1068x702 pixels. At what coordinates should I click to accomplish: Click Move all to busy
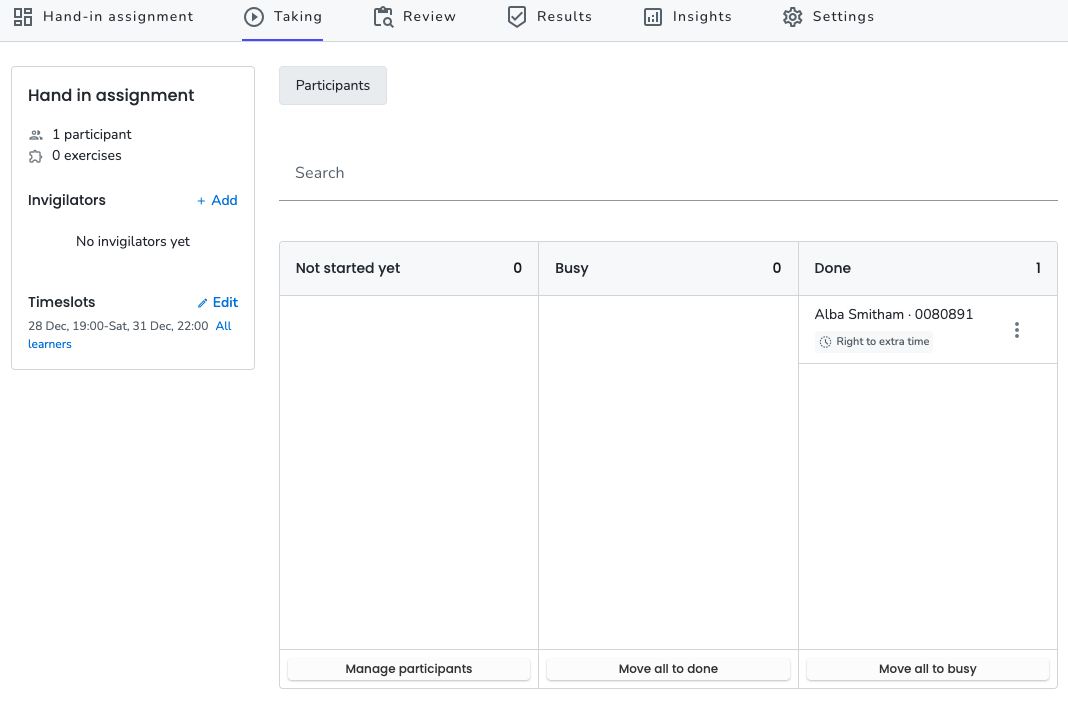coord(928,669)
